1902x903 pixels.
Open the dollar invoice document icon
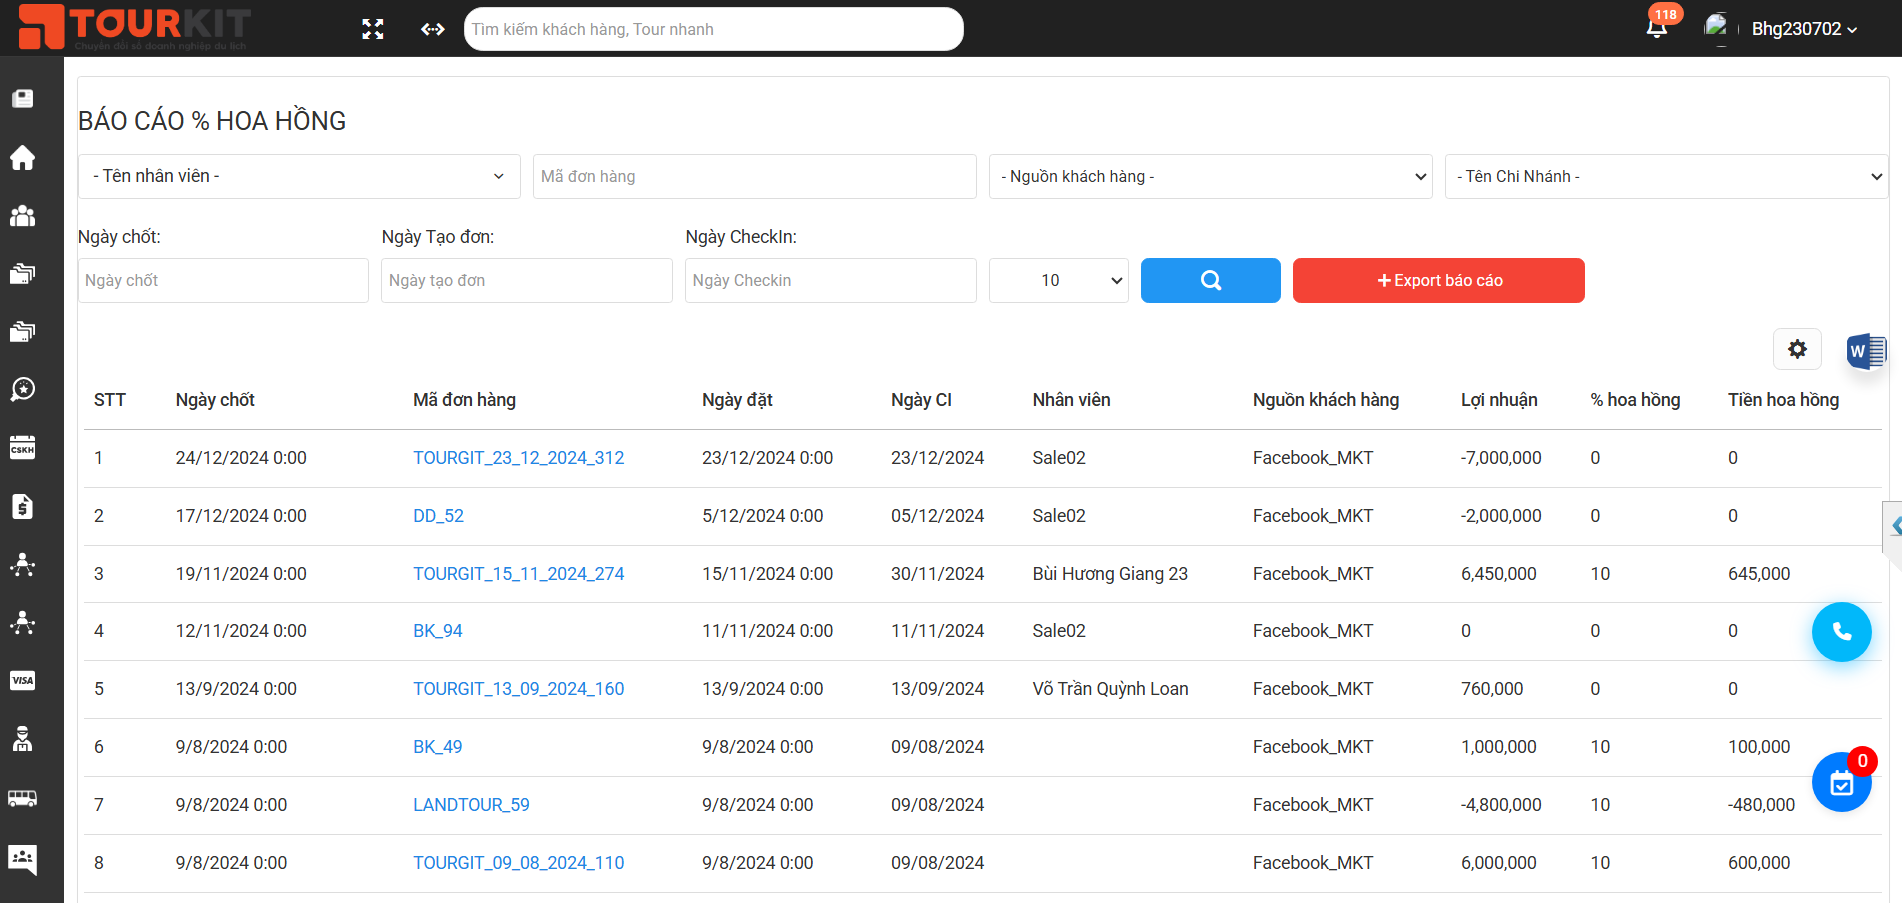tap(22, 506)
